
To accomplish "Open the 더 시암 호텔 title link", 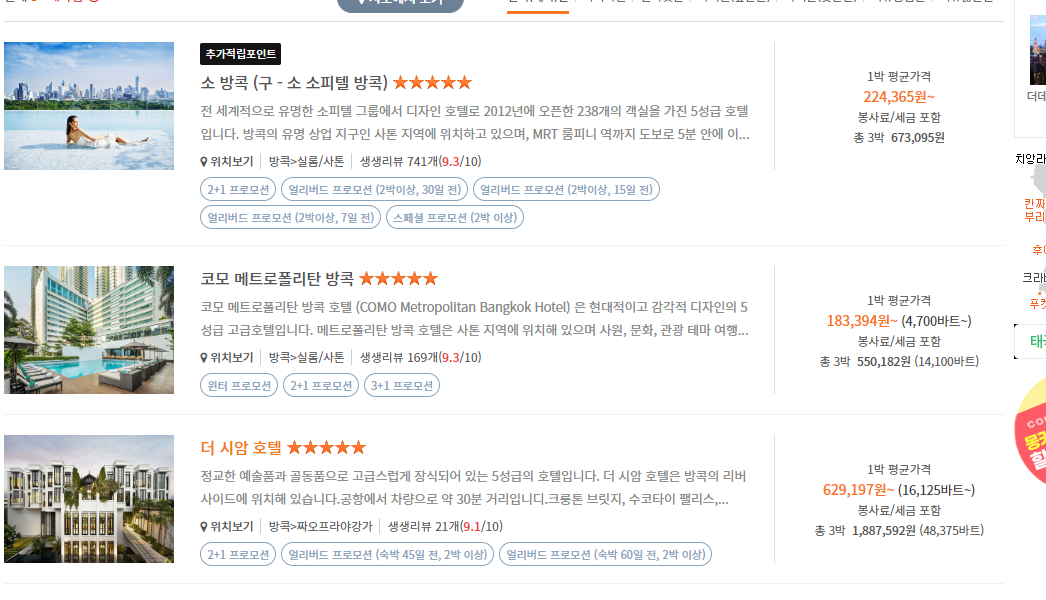I will coord(241,448).
